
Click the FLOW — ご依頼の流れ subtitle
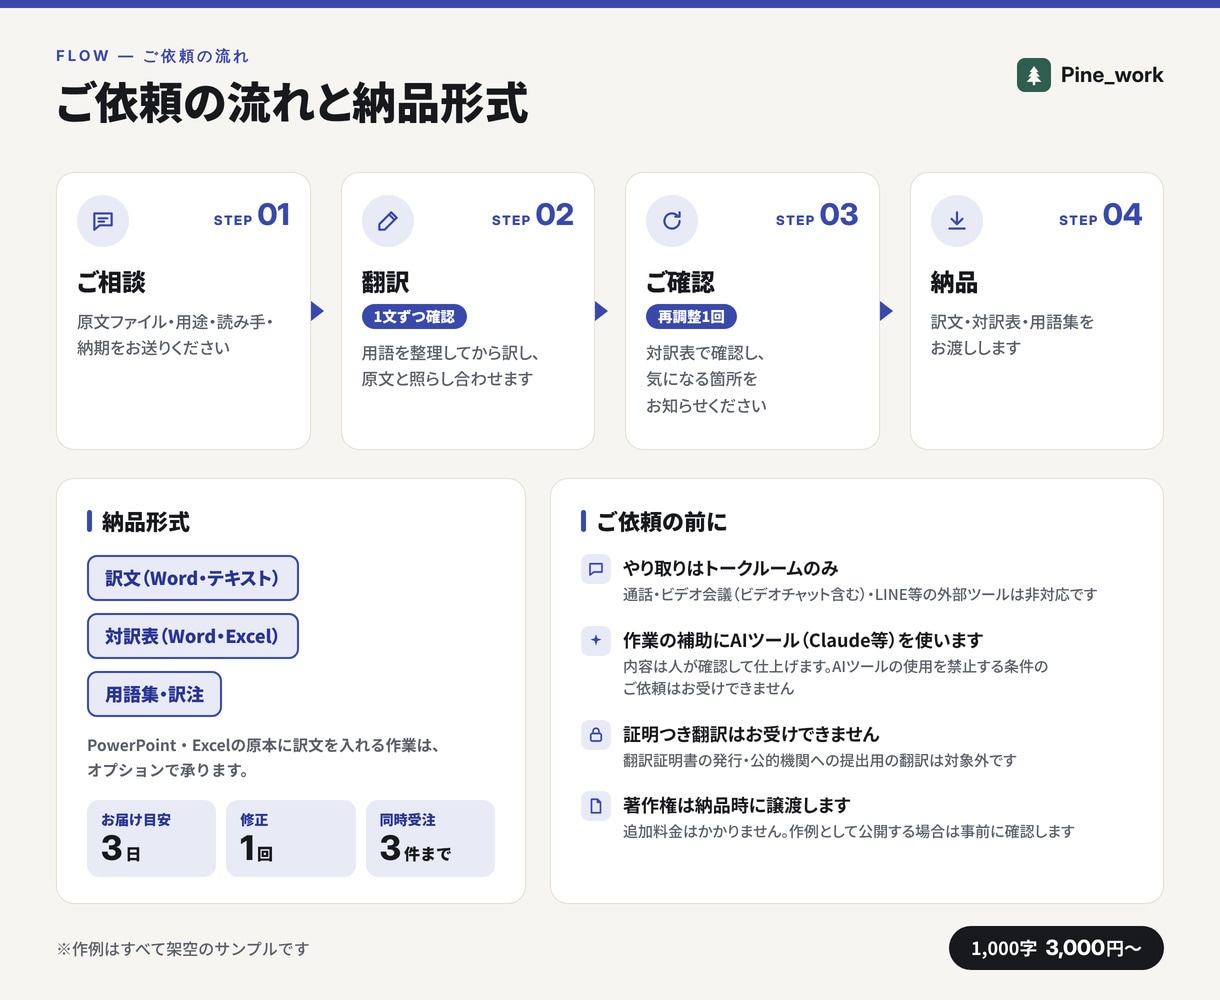[152, 56]
